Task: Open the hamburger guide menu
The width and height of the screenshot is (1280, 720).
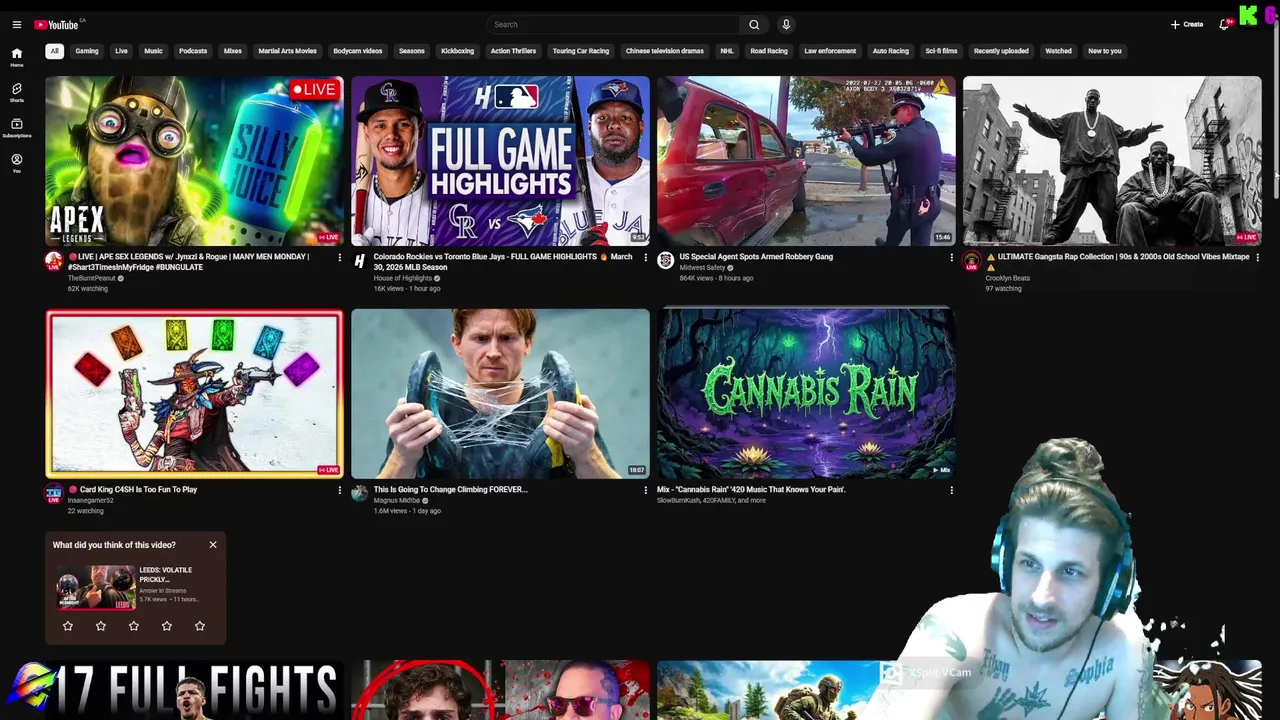Action: (16, 25)
